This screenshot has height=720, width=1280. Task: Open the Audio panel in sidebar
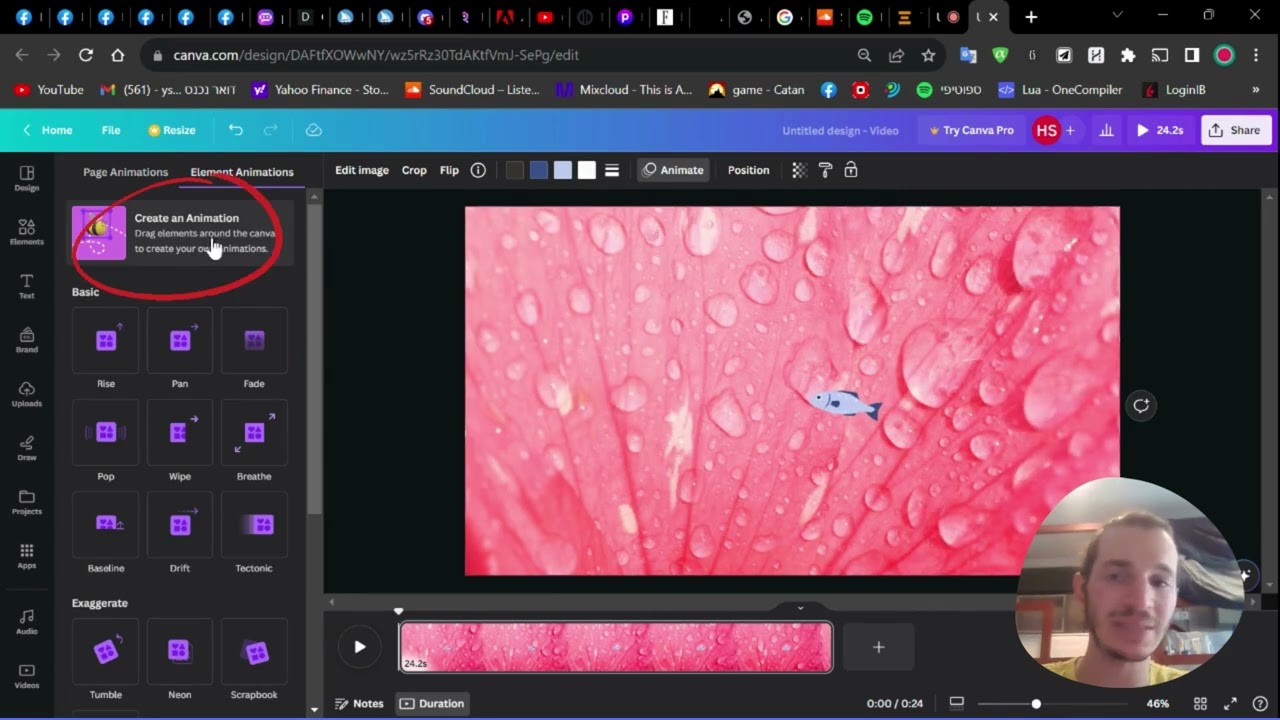click(x=27, y=621)
